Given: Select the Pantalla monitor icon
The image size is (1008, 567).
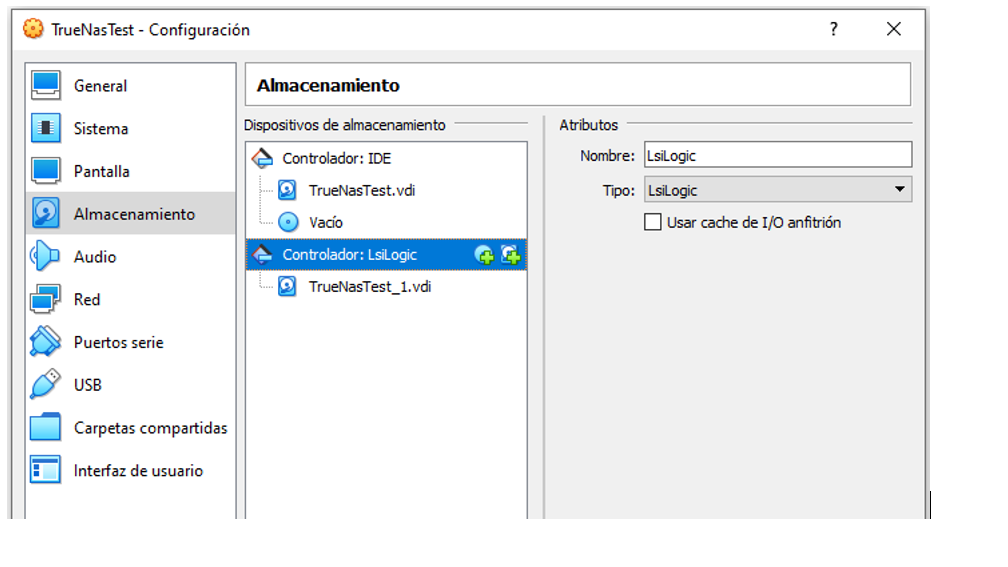Looking at the screenshot, I should (46, 171).
